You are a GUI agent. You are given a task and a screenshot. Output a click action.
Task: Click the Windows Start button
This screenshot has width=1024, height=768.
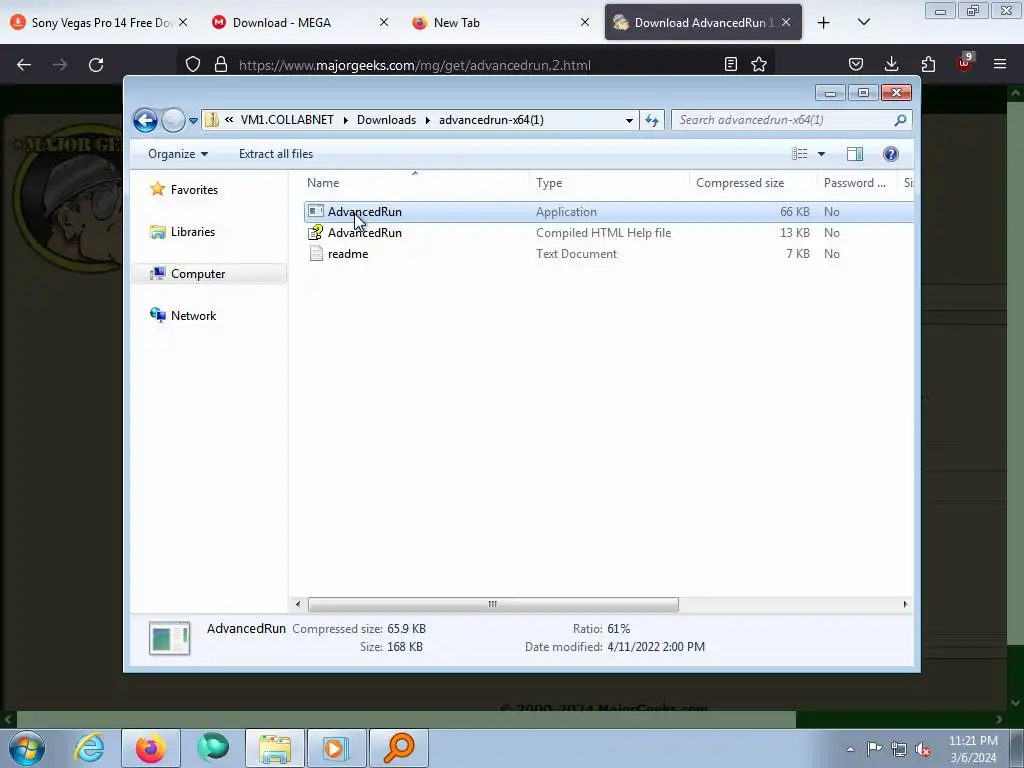pyautogui.click(x=26, y=748)
